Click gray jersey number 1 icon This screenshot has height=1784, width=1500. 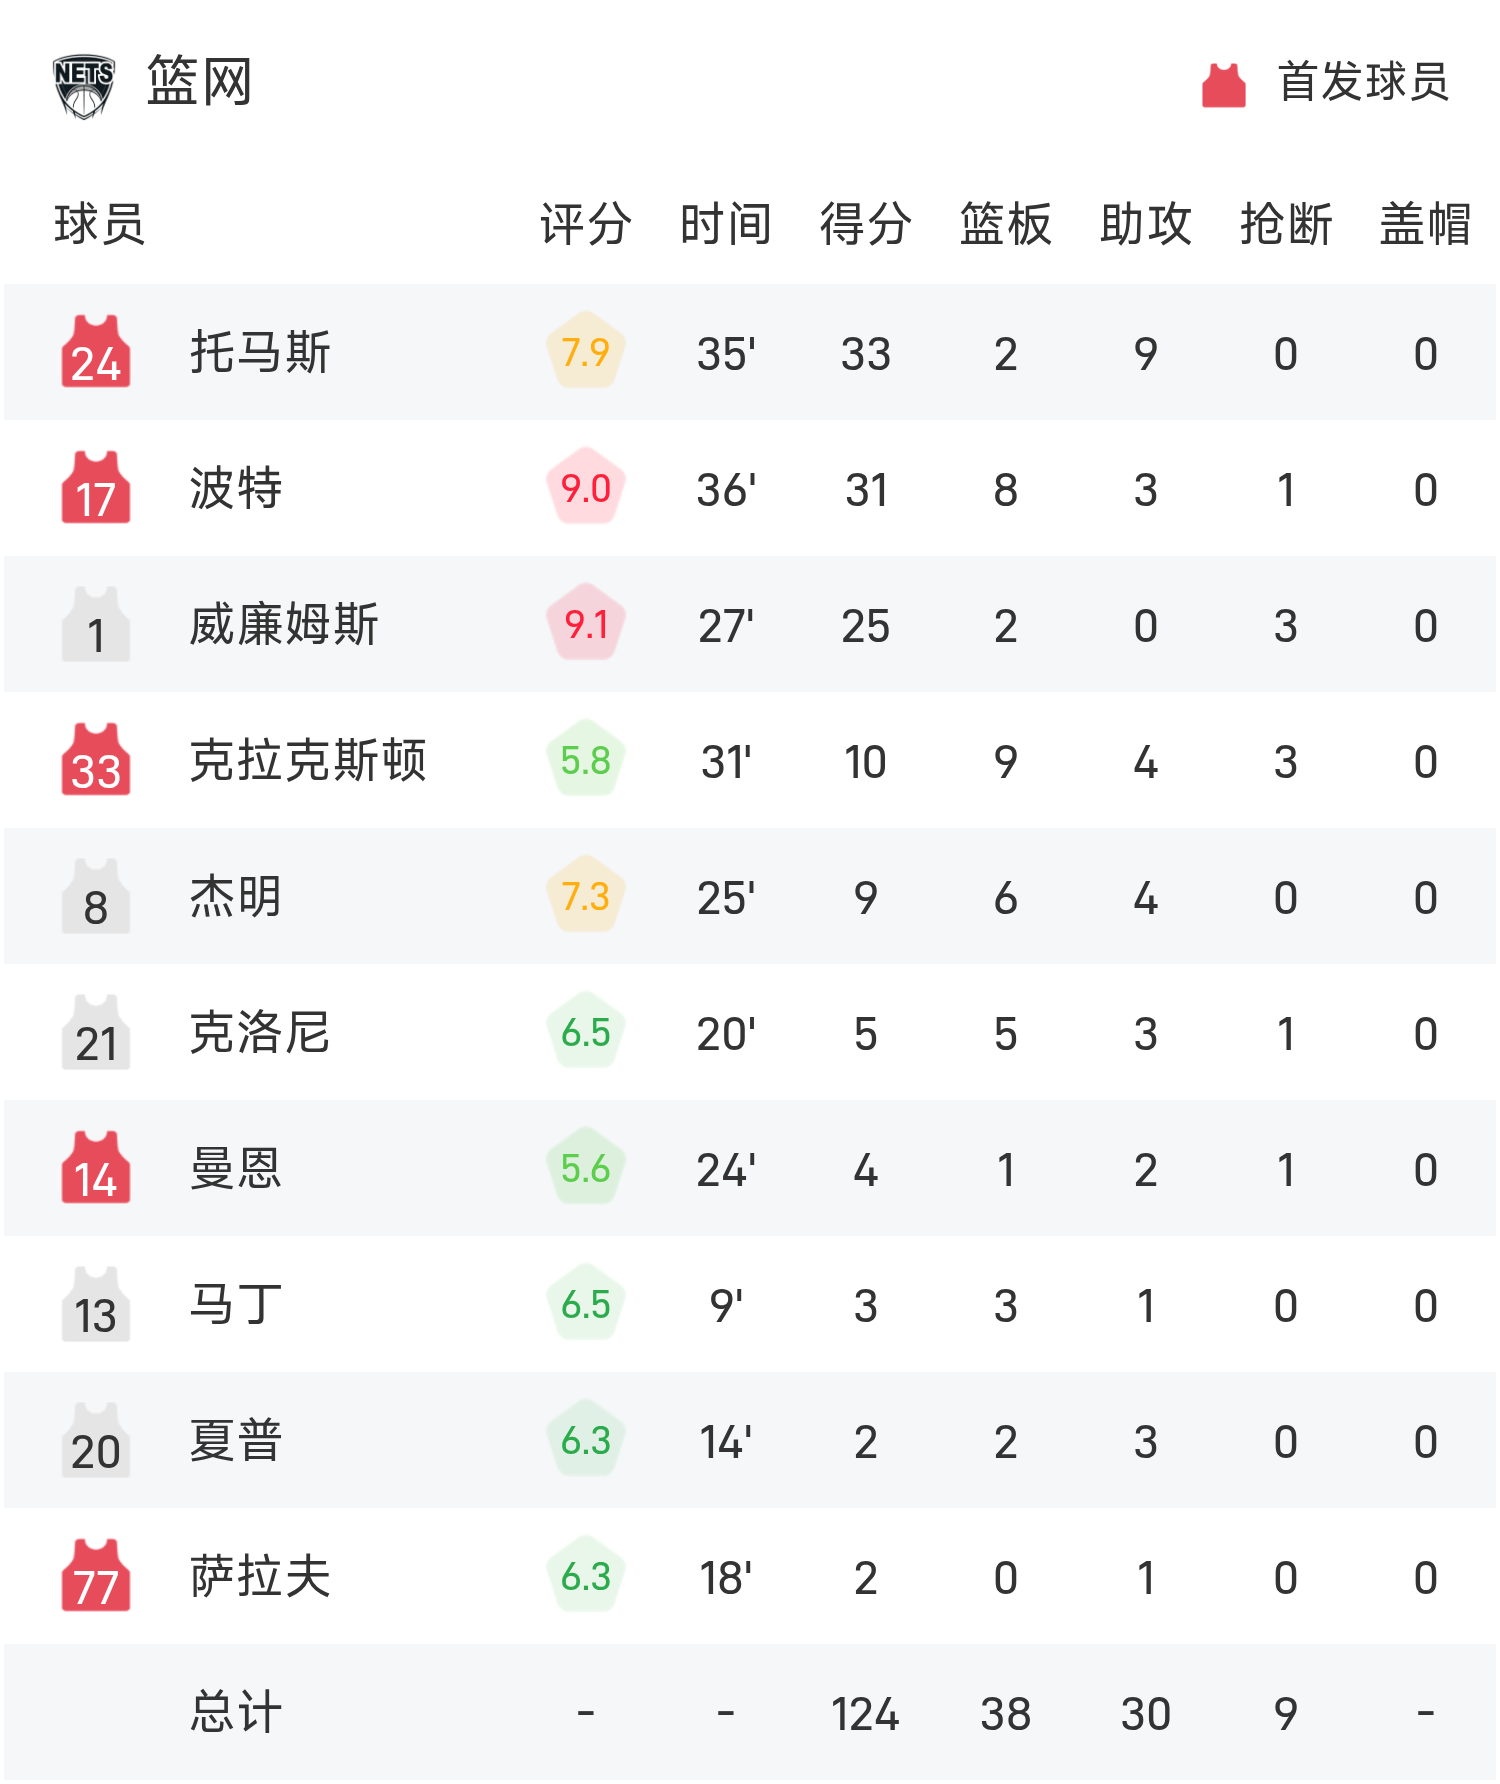(x=96, y=624)
